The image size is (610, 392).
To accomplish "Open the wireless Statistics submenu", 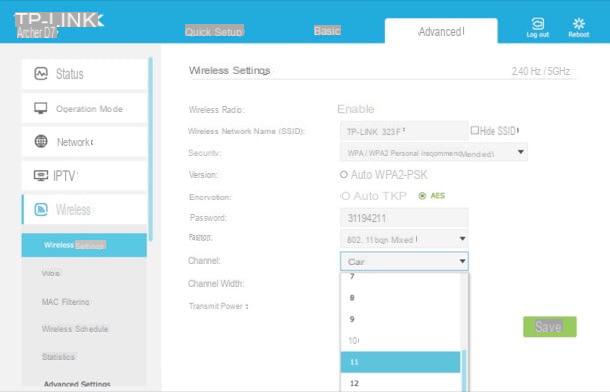I will click(58, 357).
